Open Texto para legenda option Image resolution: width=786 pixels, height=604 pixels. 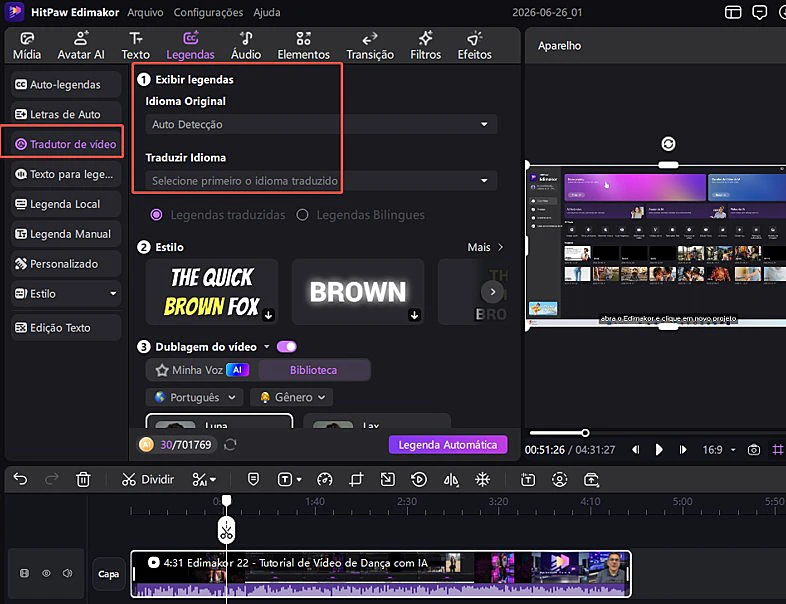tap(66, 174)
